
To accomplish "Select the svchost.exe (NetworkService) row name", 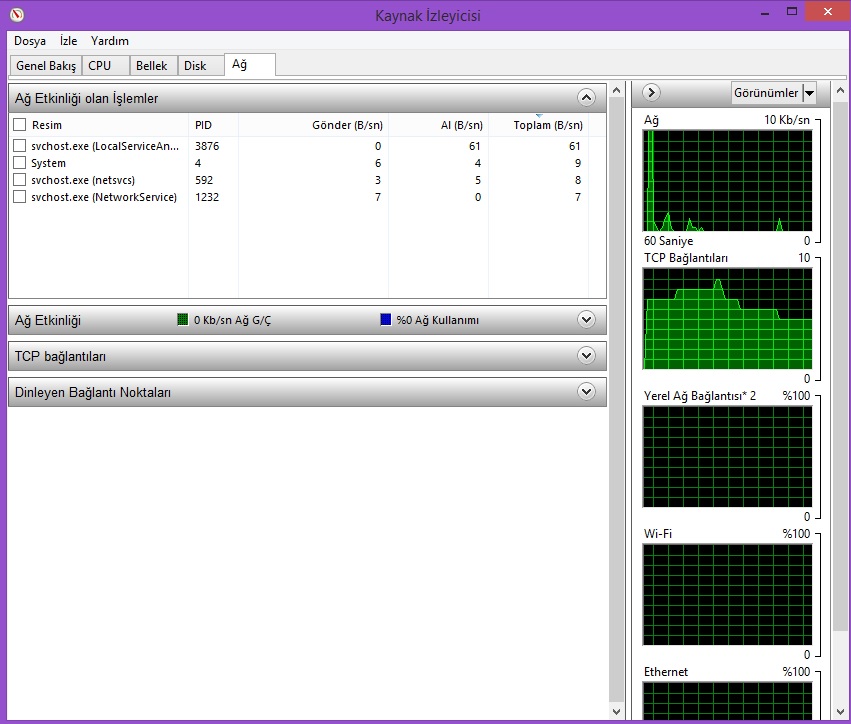I will pyautogui.click(x=104, y=197).
